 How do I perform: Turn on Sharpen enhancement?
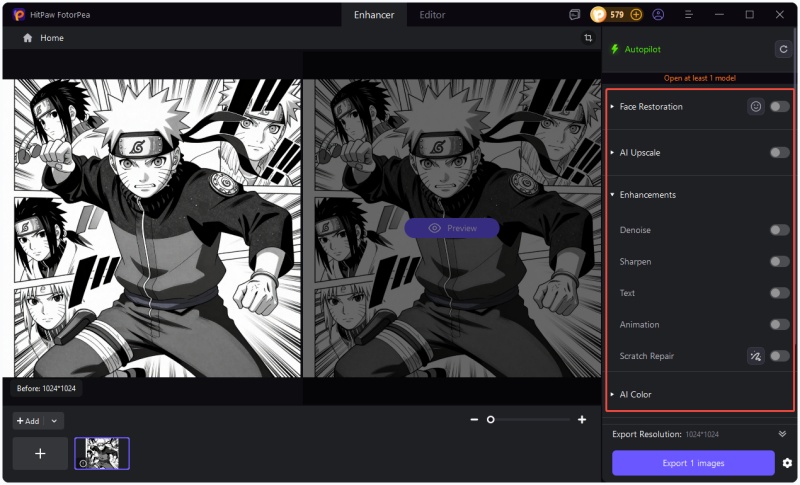tap(780, 262)
